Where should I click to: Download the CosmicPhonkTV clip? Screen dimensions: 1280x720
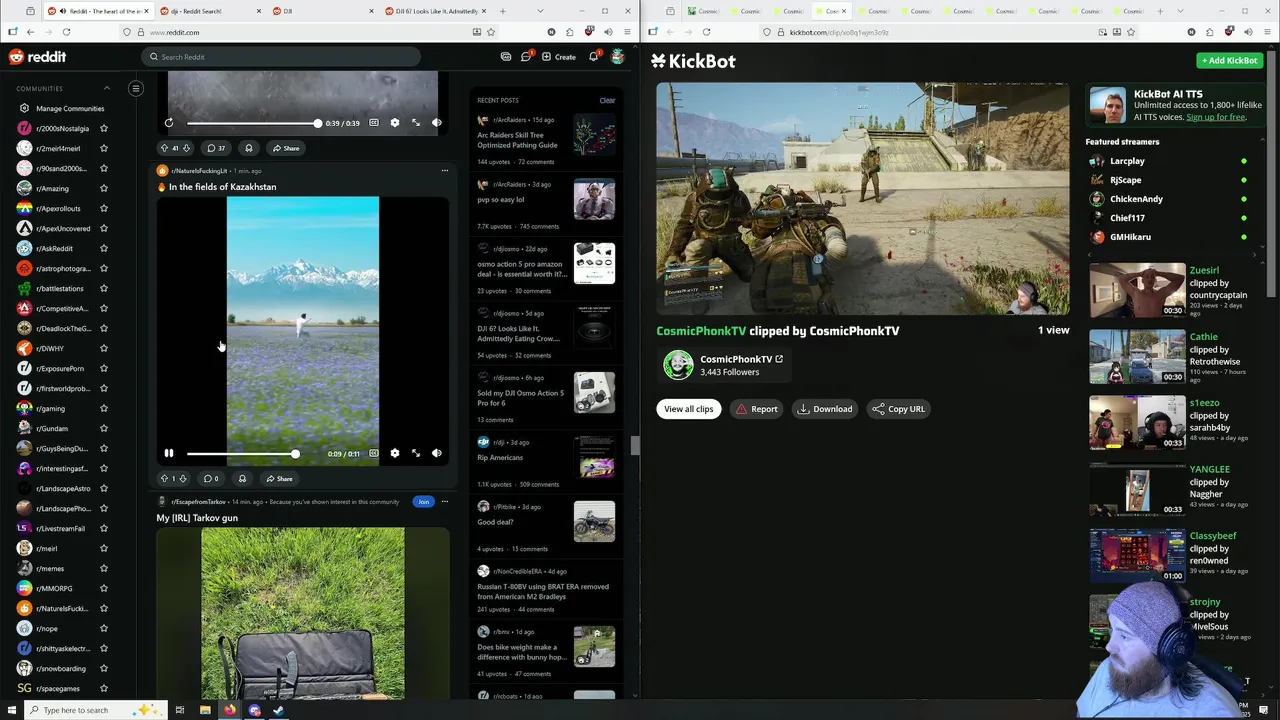tap(825, 409)
